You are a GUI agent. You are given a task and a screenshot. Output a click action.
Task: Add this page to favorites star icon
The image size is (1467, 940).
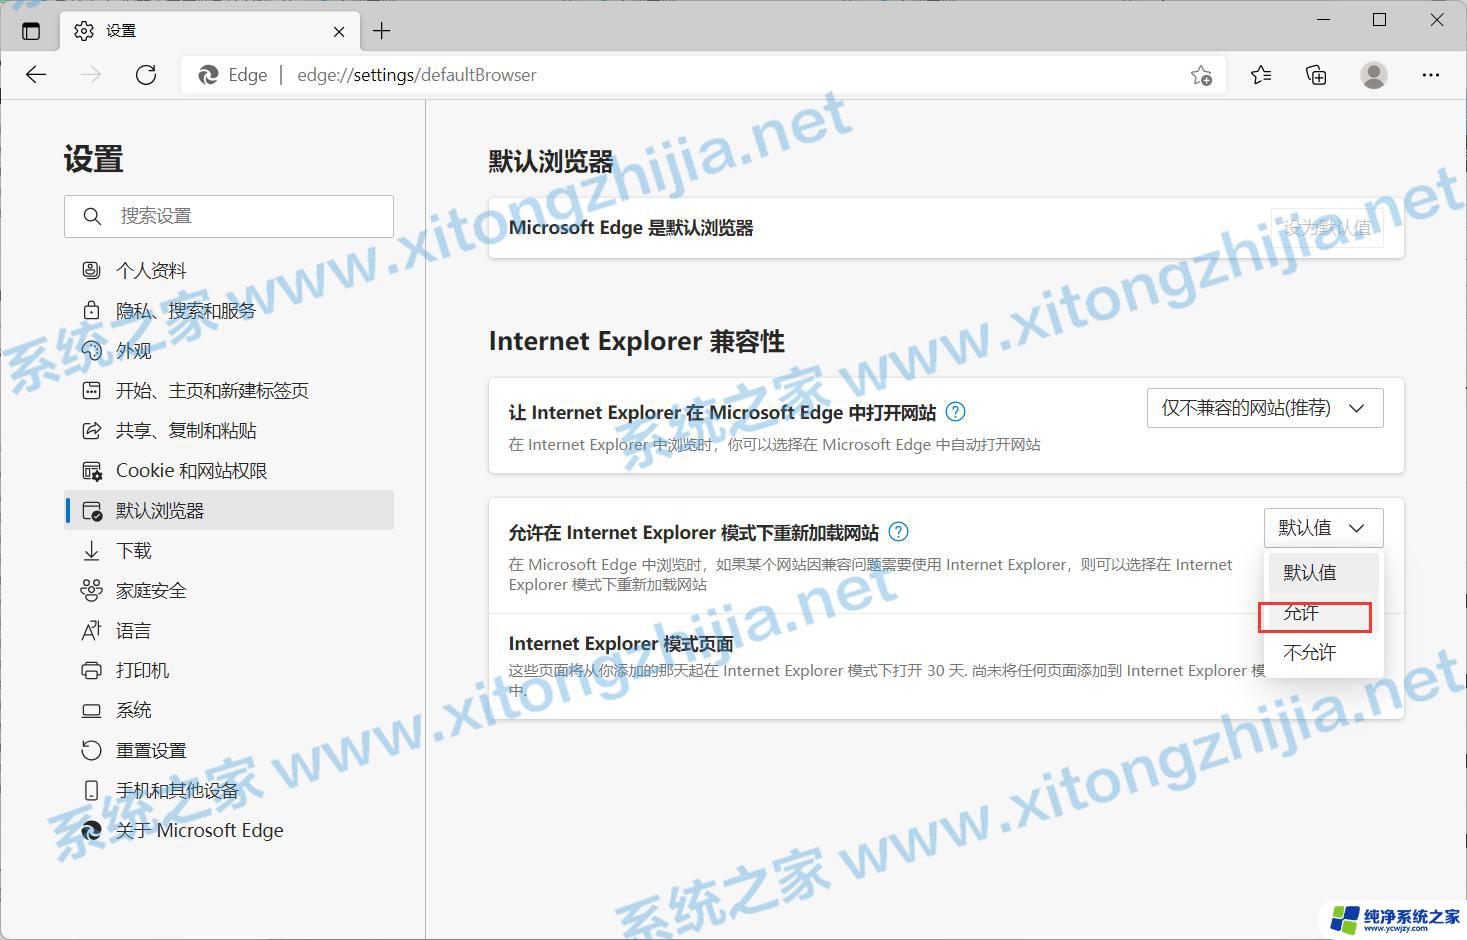tap(1201, 75)
